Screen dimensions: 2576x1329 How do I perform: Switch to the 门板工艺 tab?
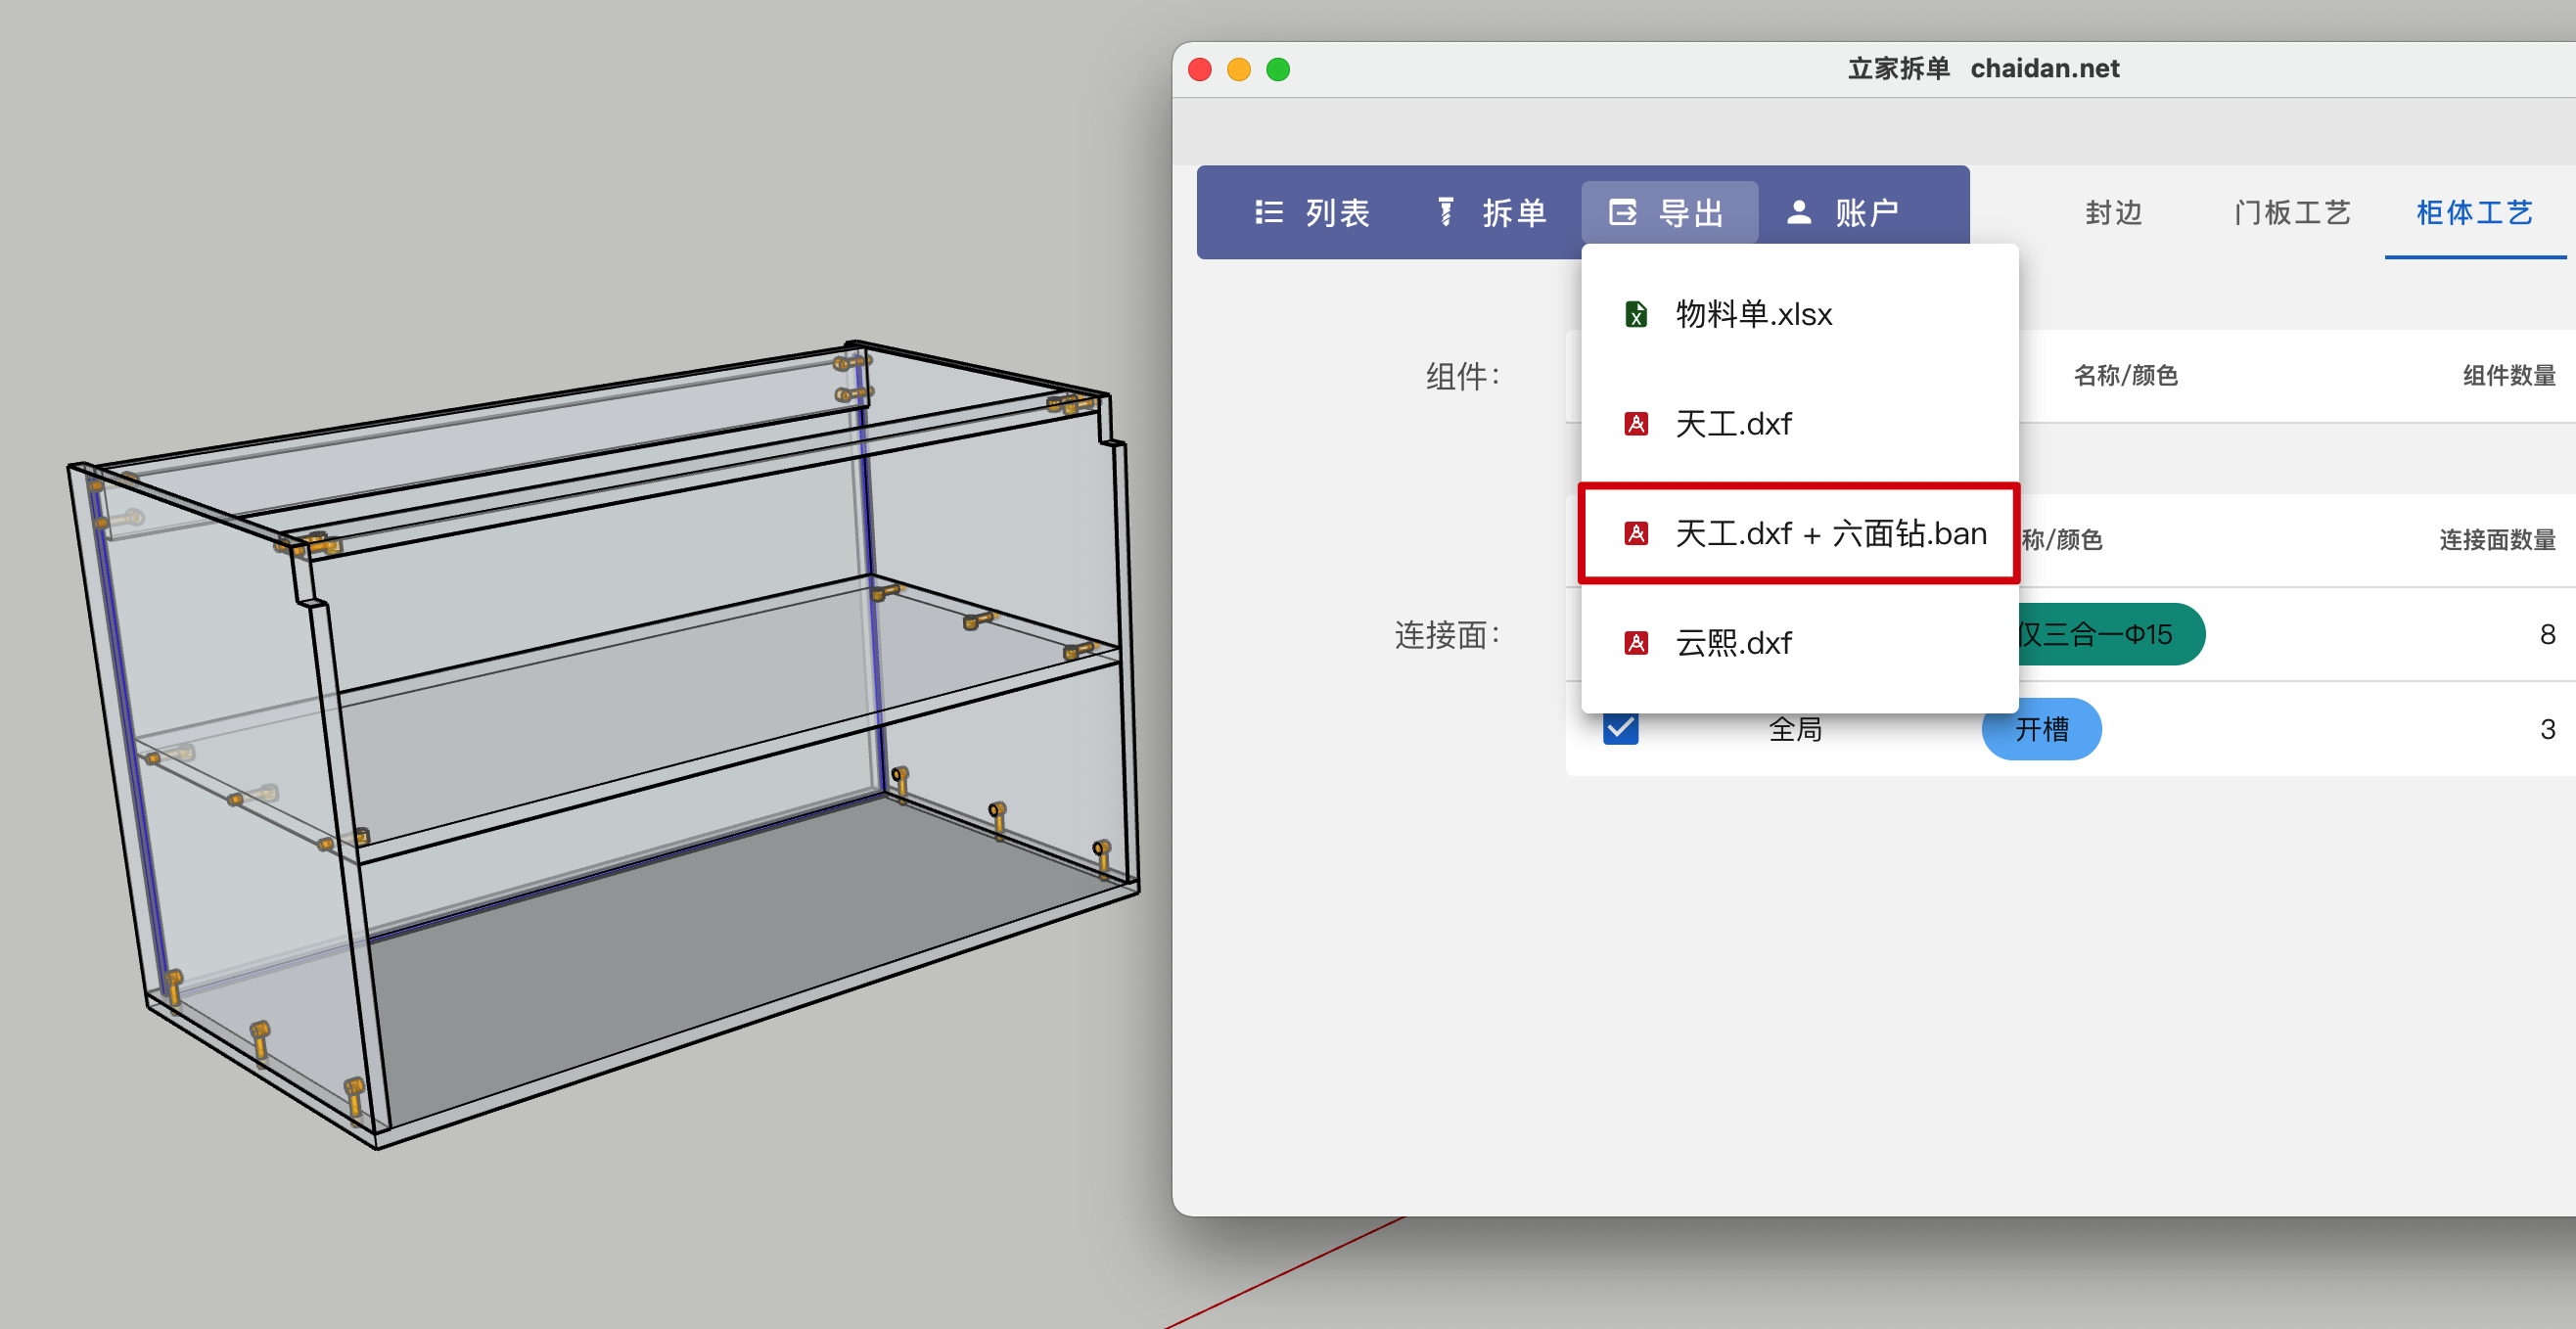tap(2291, 212)
